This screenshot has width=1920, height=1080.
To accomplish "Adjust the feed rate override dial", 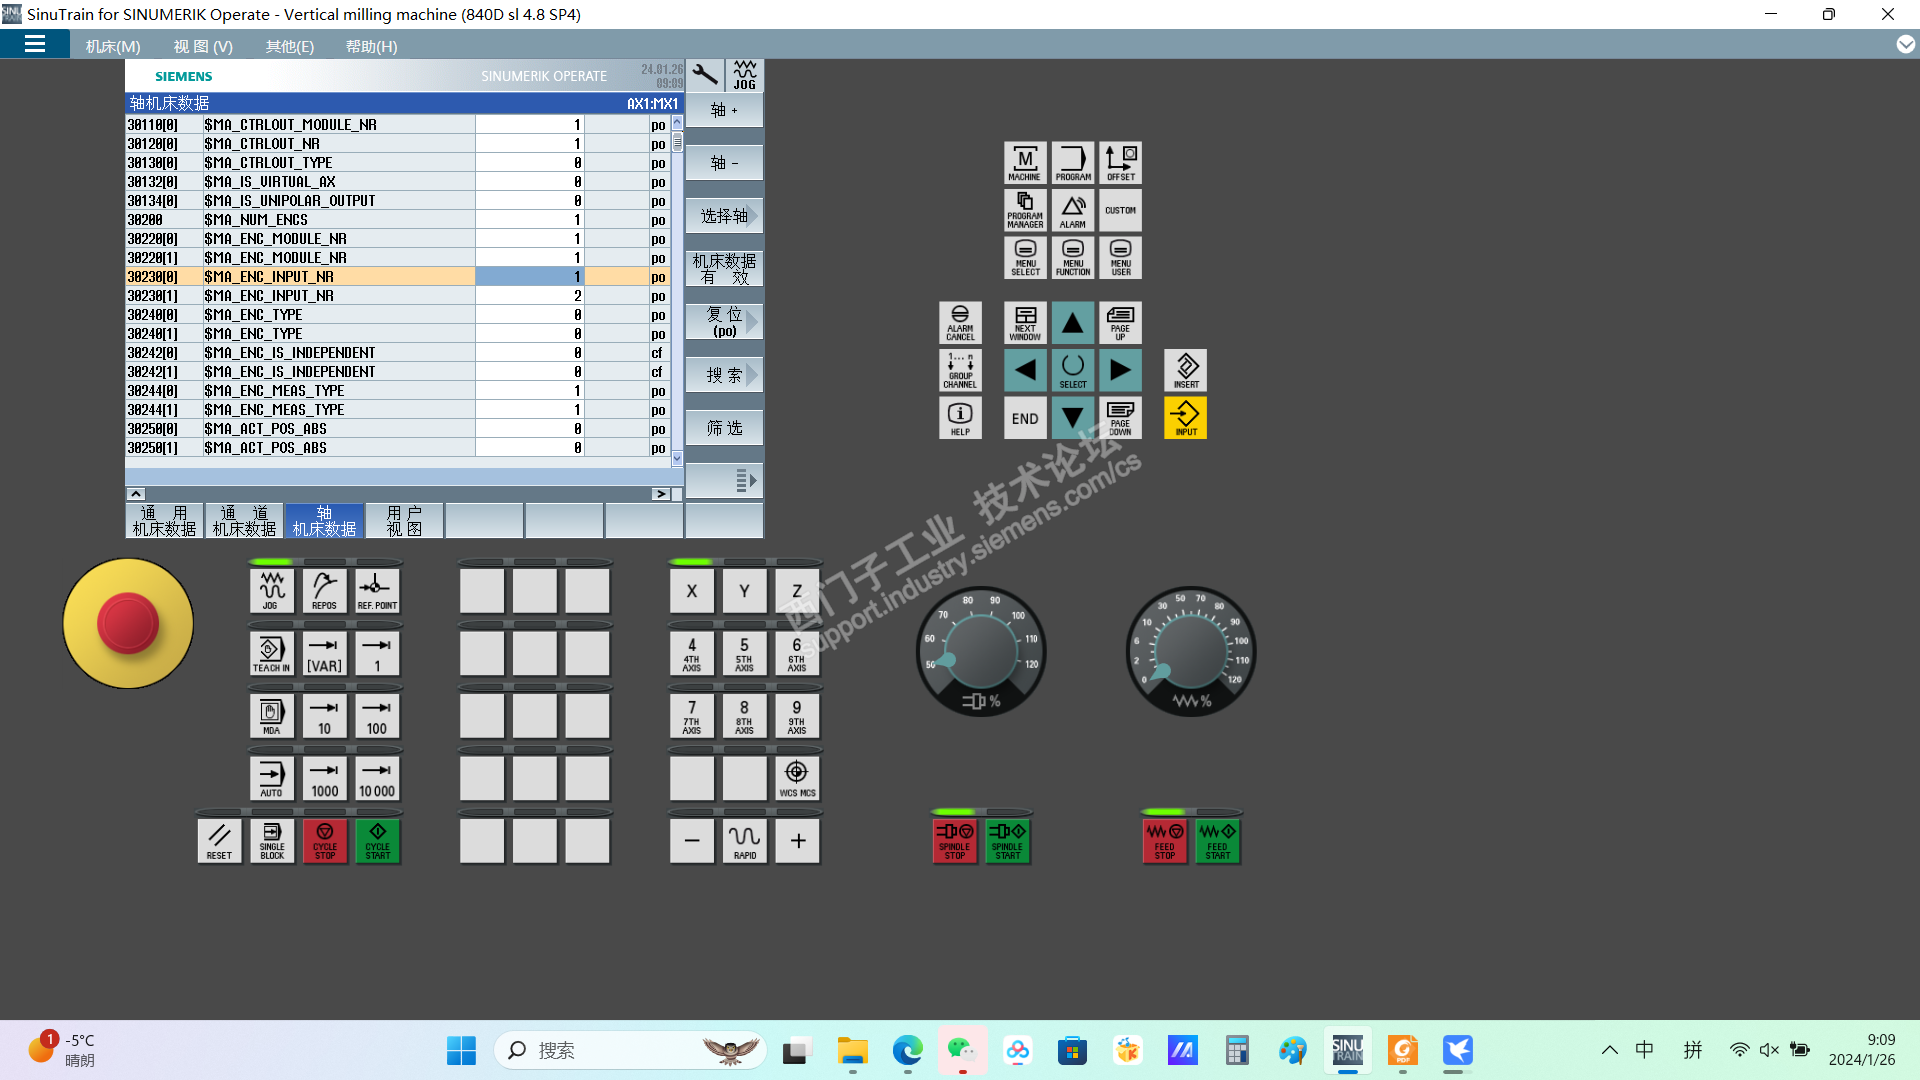I will [x=1190, y=652].
